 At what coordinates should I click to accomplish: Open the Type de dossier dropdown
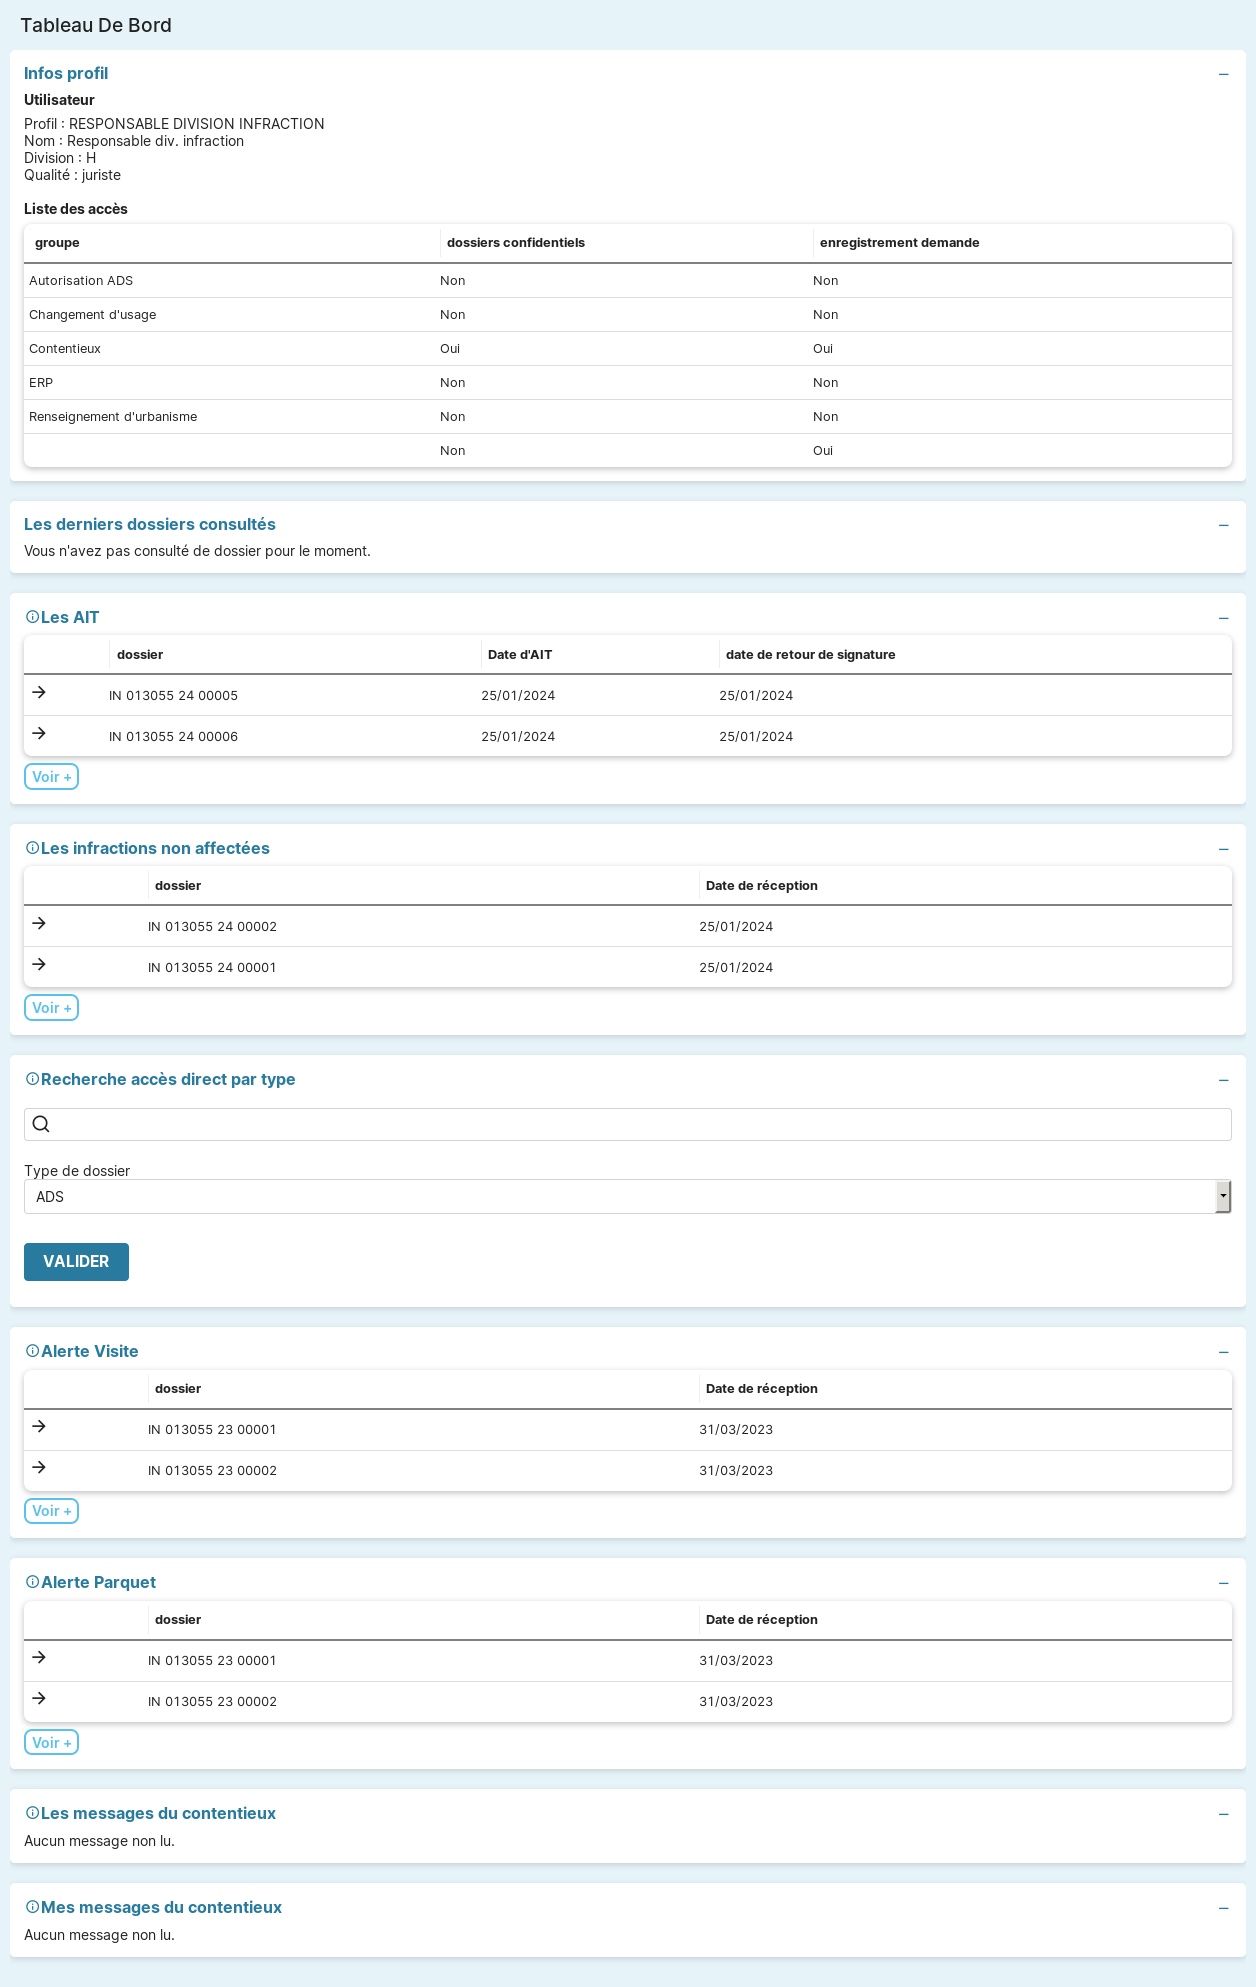627,1197
